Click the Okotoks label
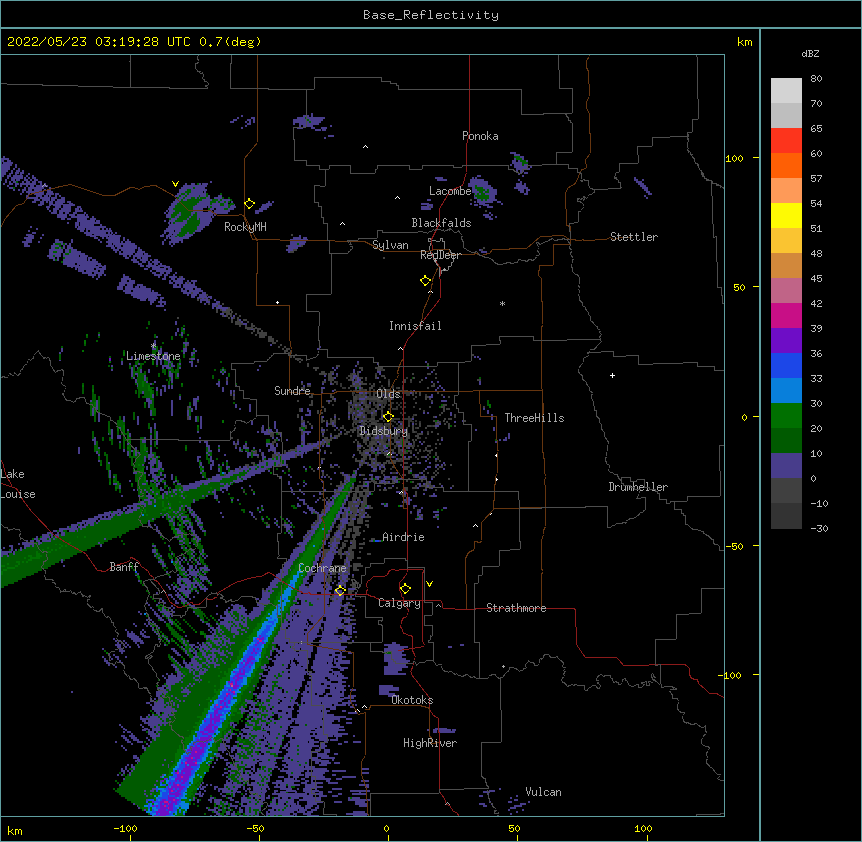This screenshot has width=862, height=842. click(x=412, y=700)
